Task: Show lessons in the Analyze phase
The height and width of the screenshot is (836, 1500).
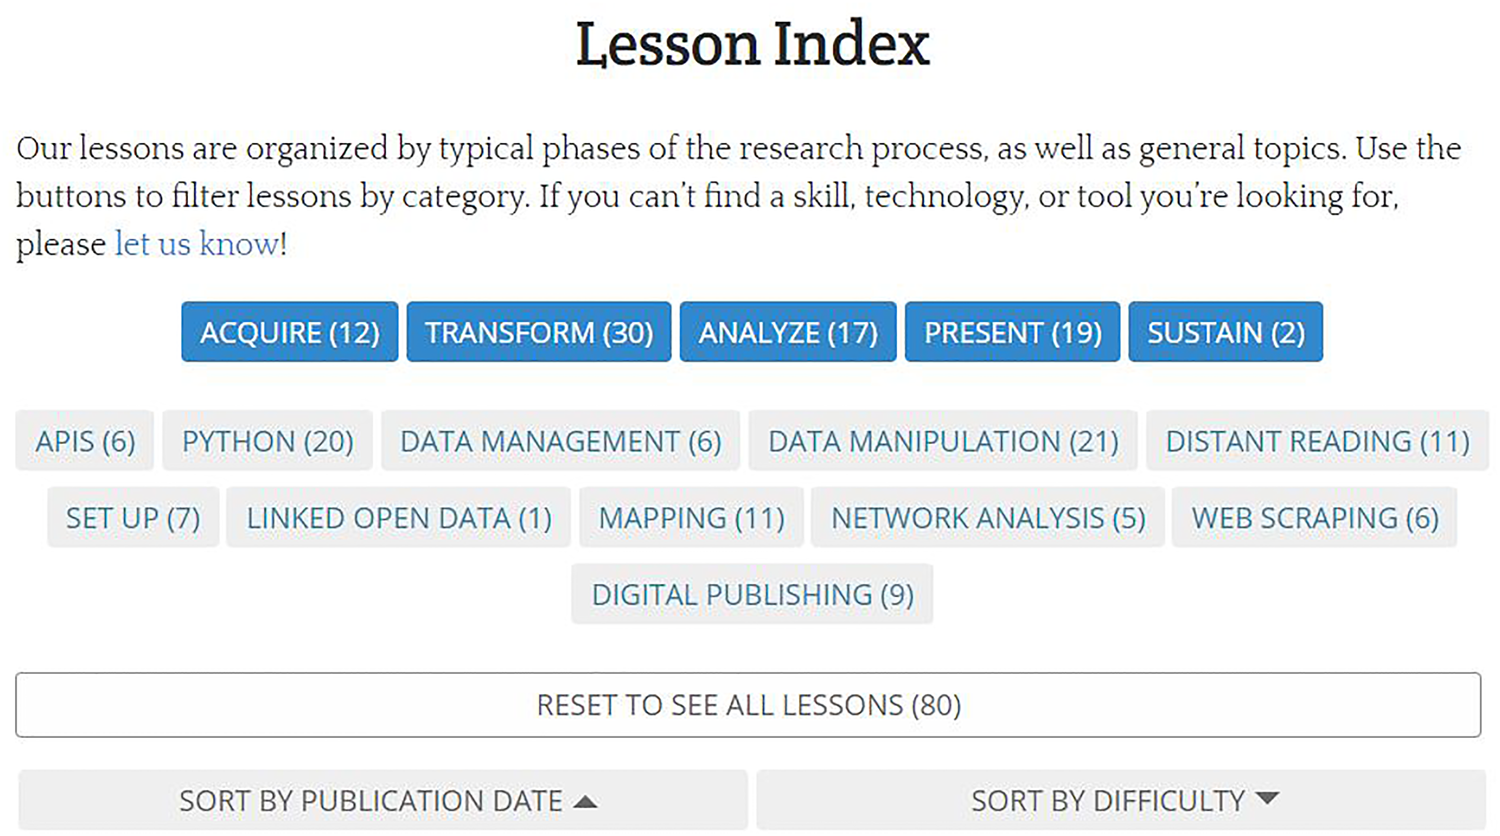Action: click(788, 332)
